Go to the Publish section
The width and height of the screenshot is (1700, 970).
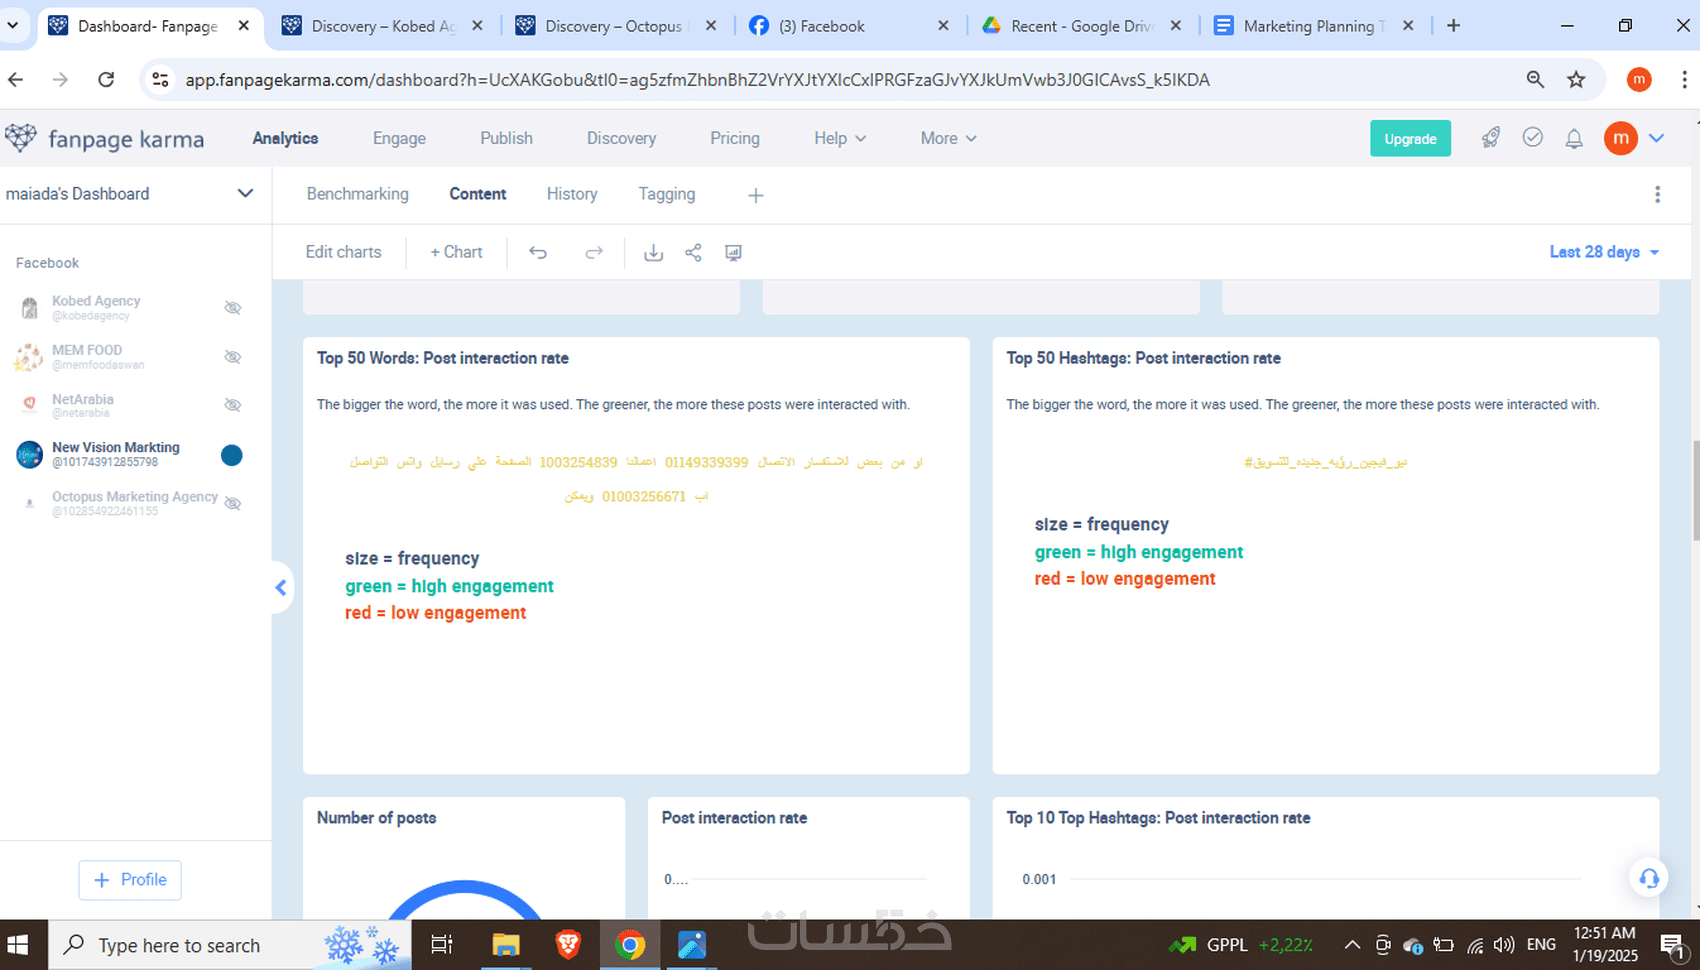pos(506,139)
